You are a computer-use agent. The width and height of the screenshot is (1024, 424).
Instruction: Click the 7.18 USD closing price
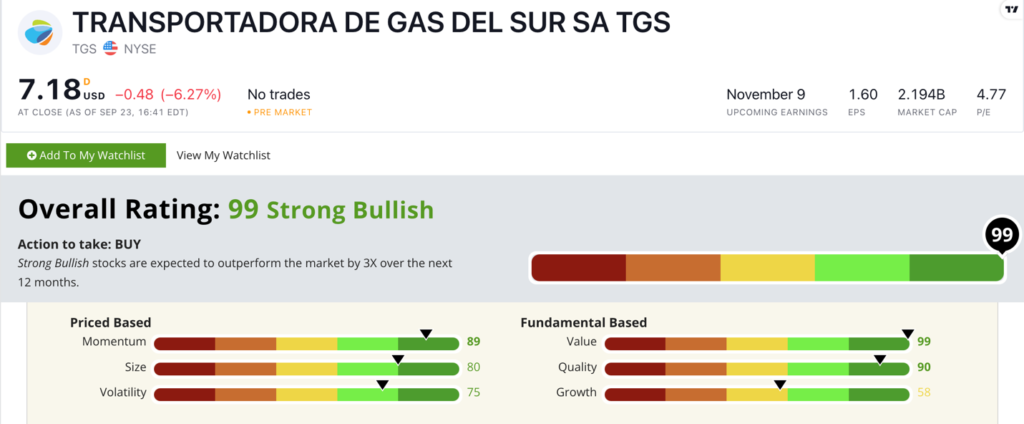(50, 92)
